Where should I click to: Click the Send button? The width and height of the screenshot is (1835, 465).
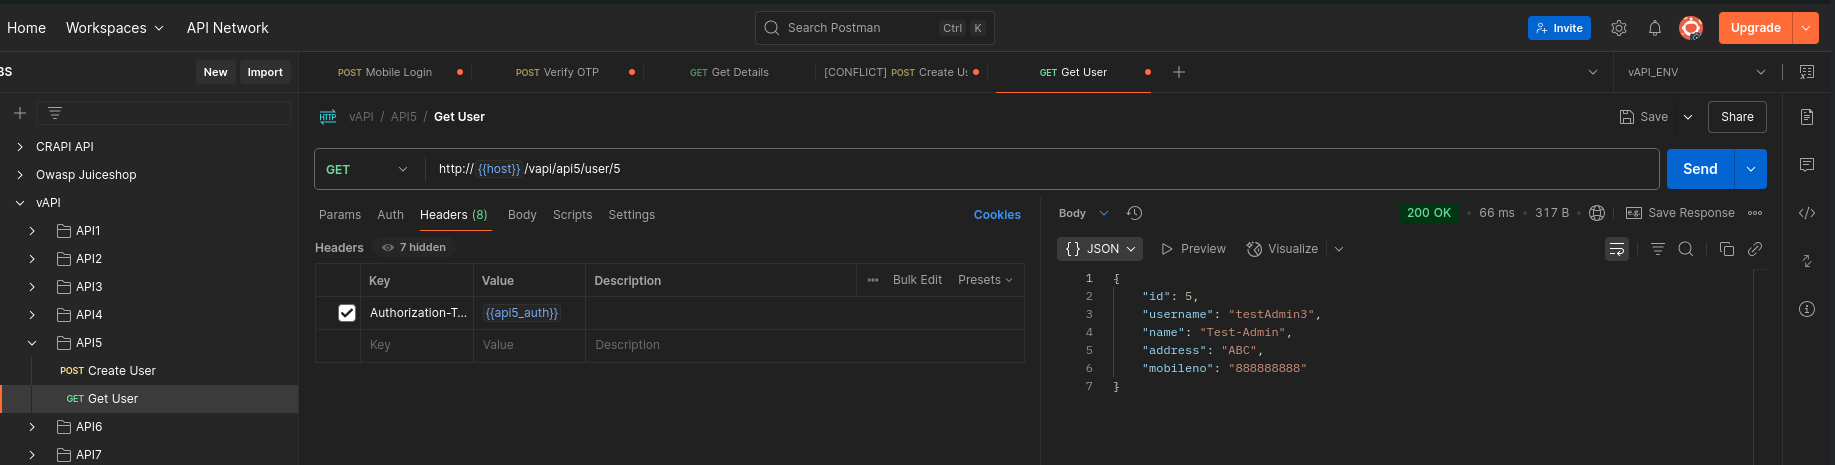click(1700, 169)
